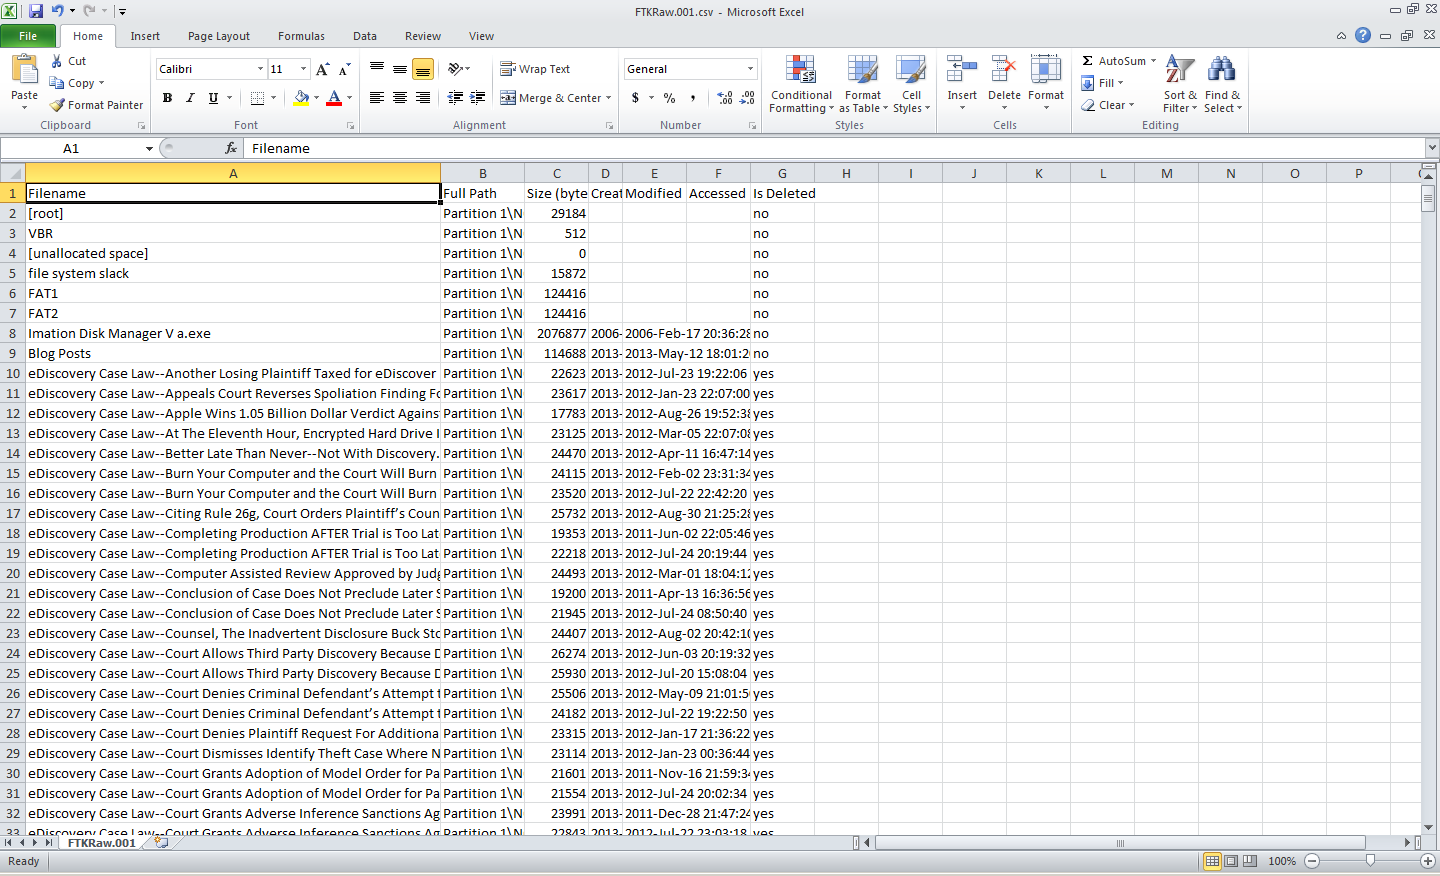Click the Decrease Indent icon
The width and height of the screenshot is (1440, 876).
tap(455, 98)
